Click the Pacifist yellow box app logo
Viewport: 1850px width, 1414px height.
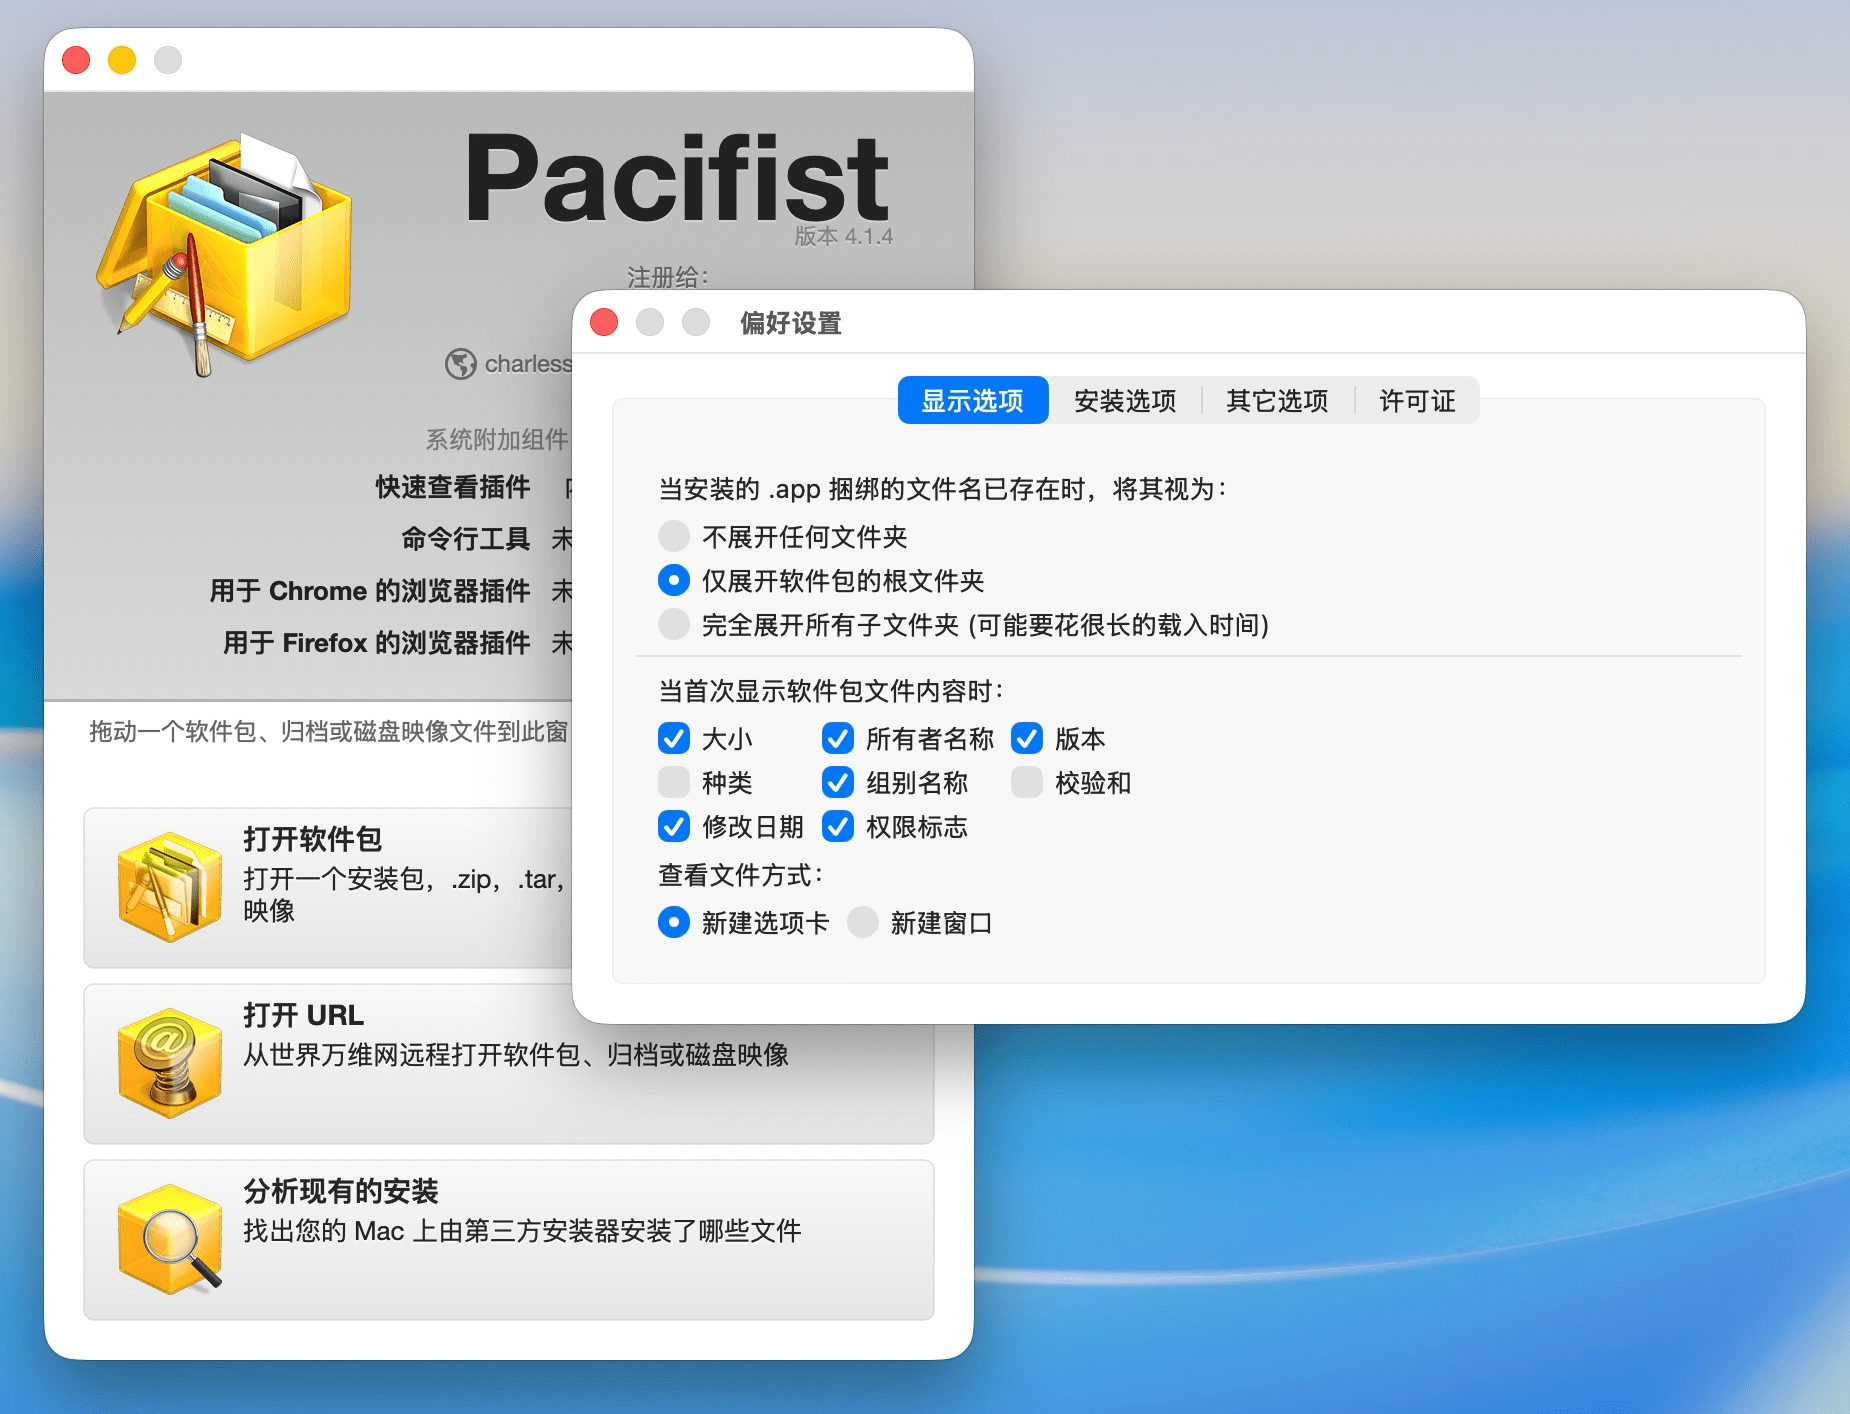point(227,253)
